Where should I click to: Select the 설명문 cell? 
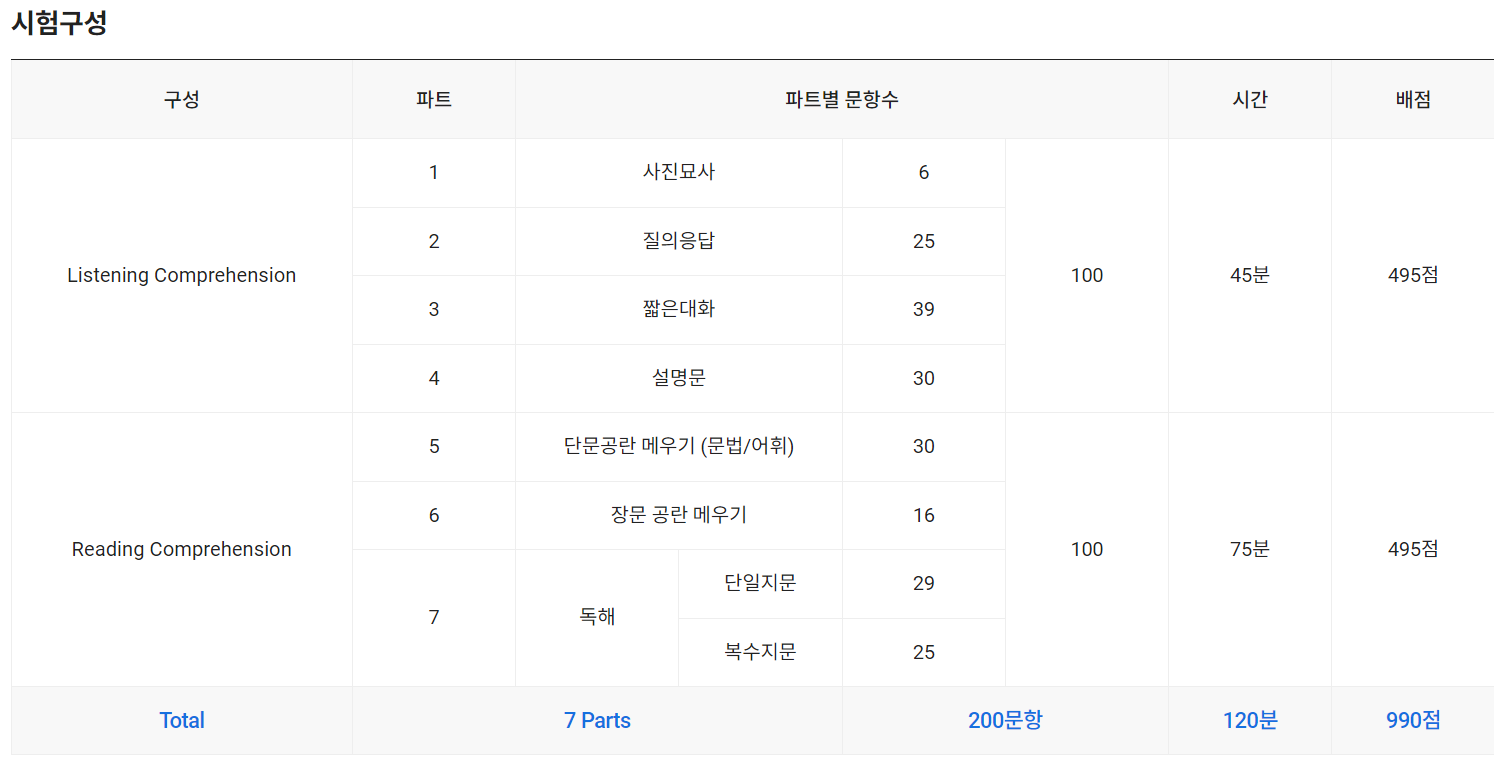(679, 378)
